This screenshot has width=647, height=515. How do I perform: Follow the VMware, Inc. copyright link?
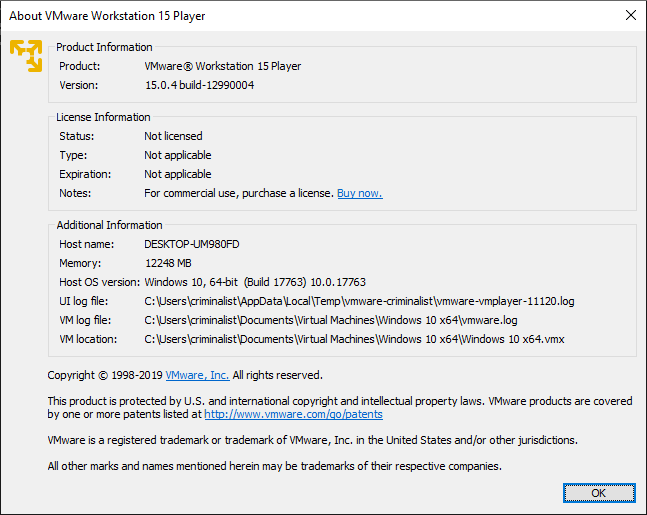197,375
